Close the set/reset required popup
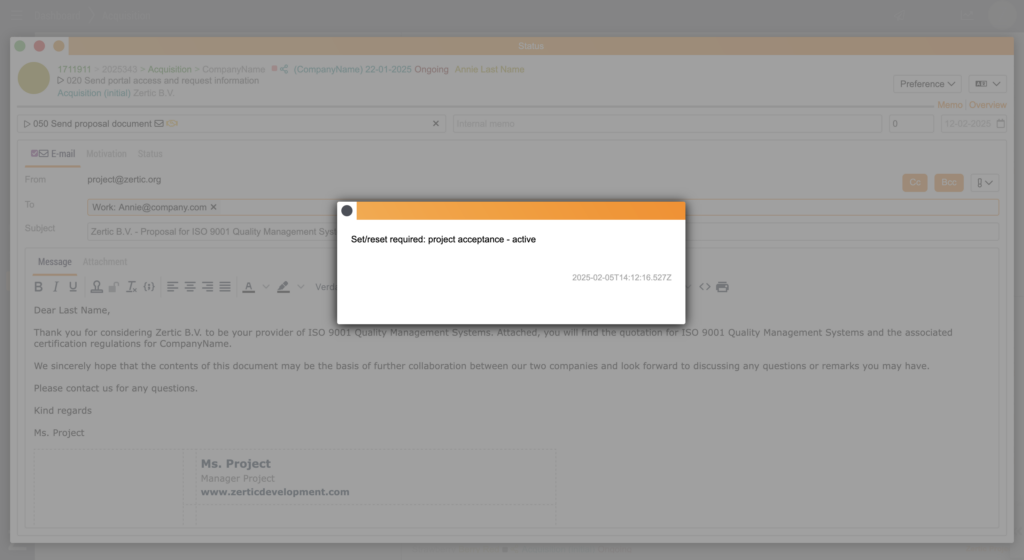Viewport: 1024px width, 560px height. 347,211
